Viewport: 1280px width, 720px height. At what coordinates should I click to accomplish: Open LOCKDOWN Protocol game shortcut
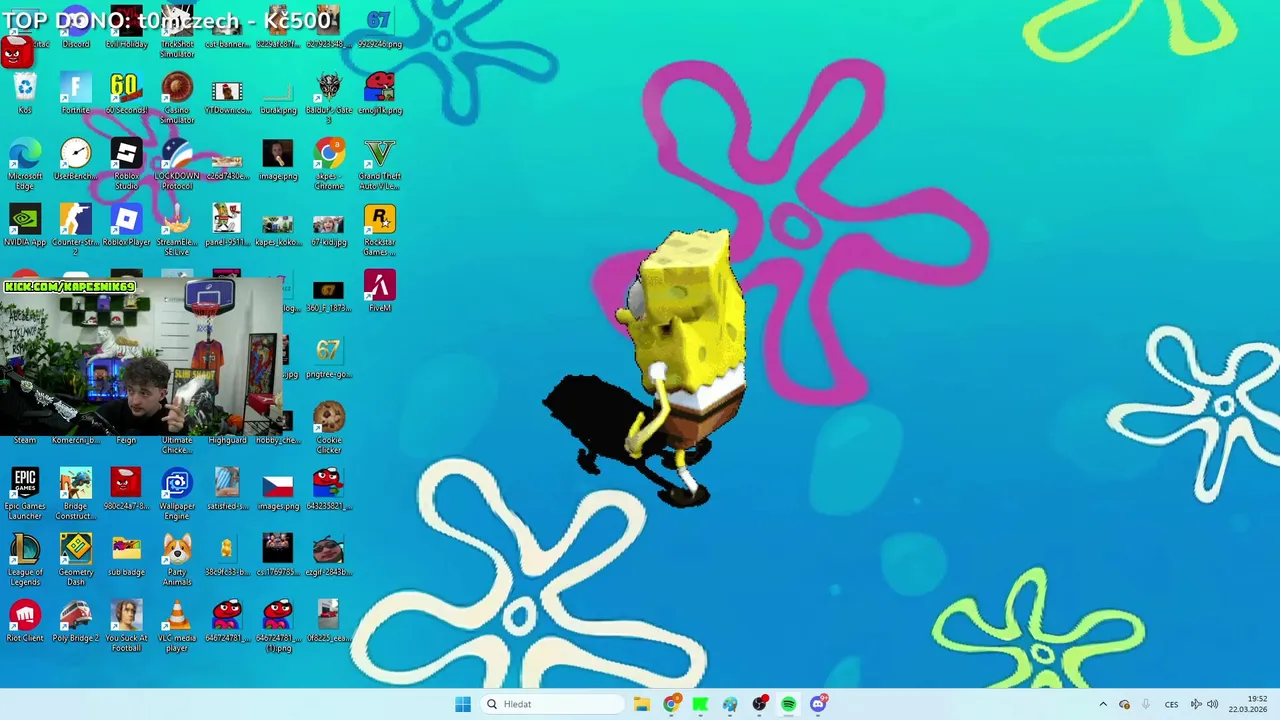pyautogui.click(x=177, y=163)
